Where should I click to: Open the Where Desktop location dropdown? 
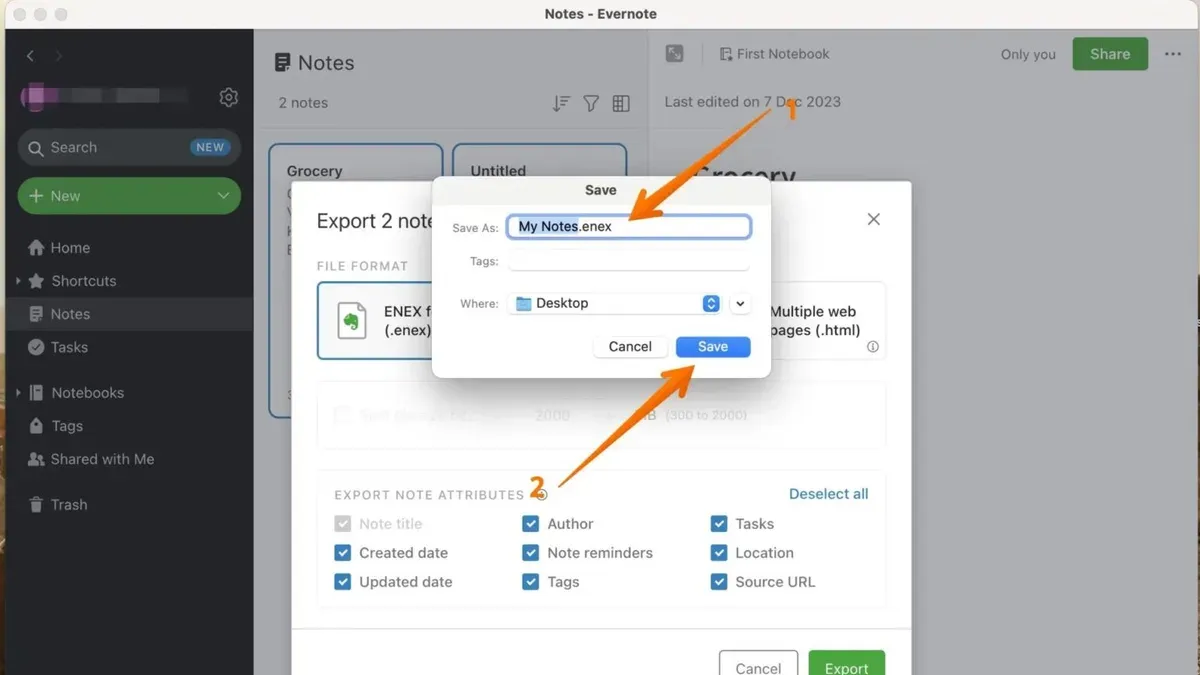[615, 303]
